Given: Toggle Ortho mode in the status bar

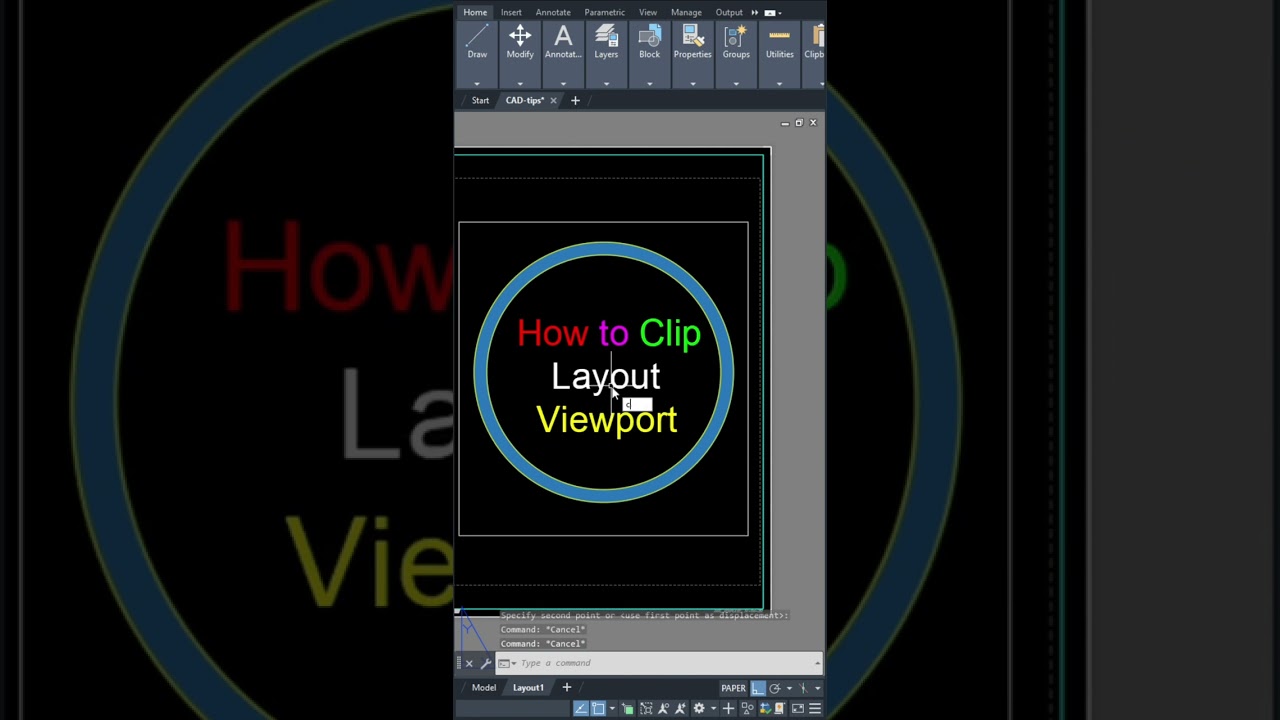Looking at the screenshot, I should [758, 688].
